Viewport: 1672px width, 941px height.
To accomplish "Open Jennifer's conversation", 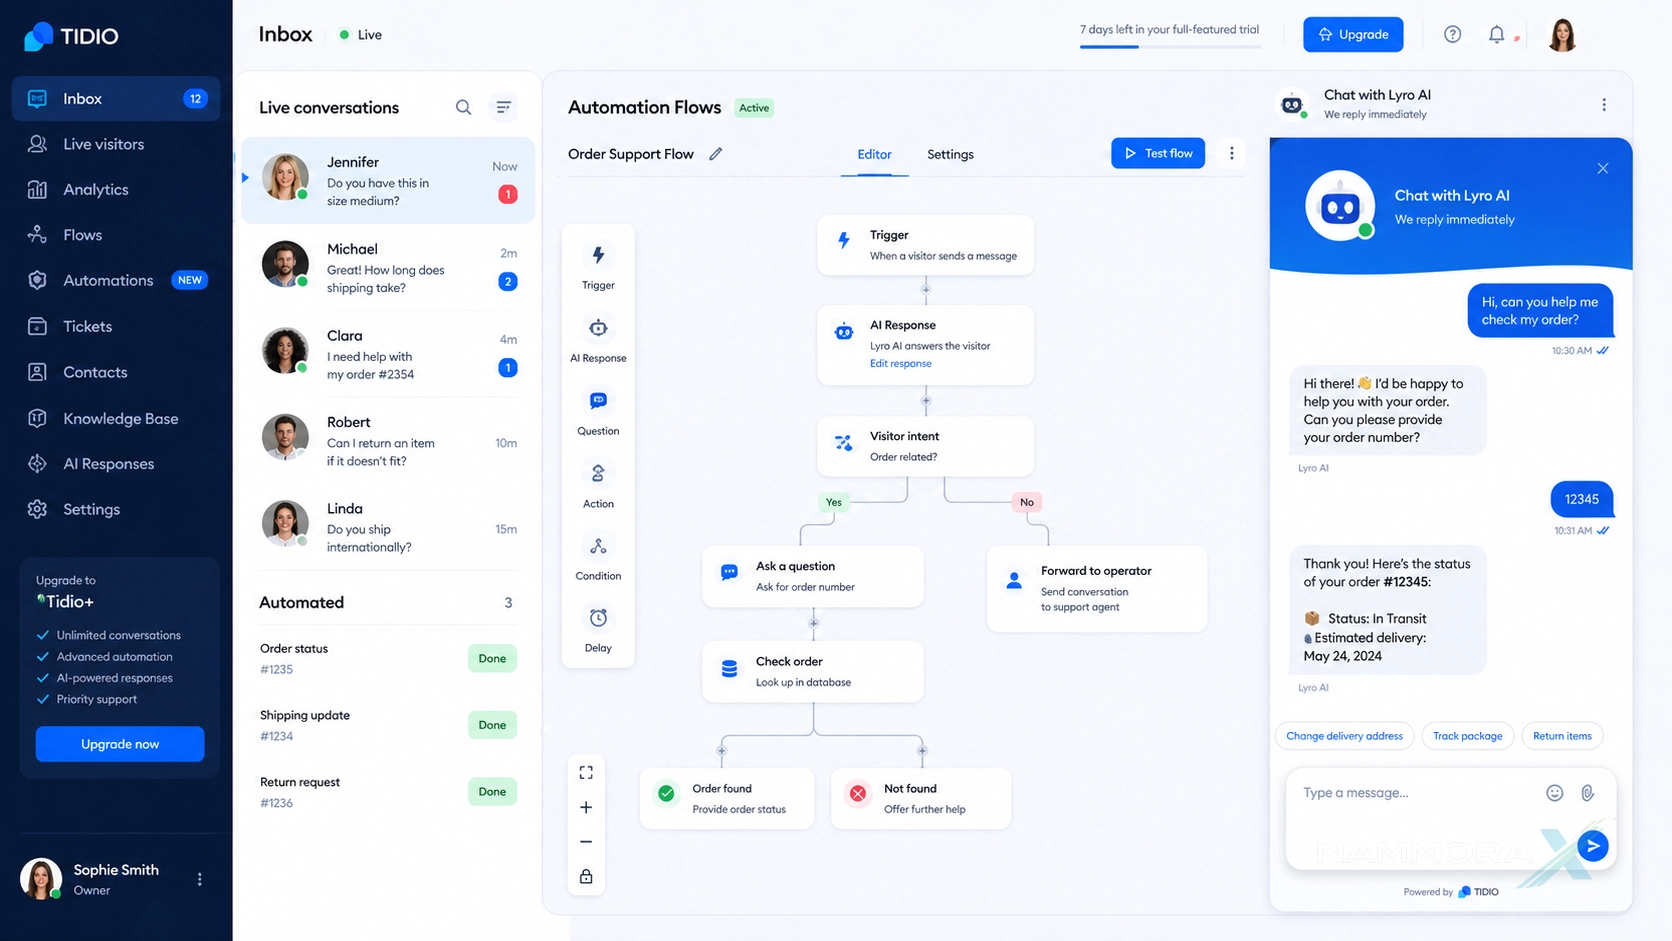I will pyautogui.click(x=388, y=181).
